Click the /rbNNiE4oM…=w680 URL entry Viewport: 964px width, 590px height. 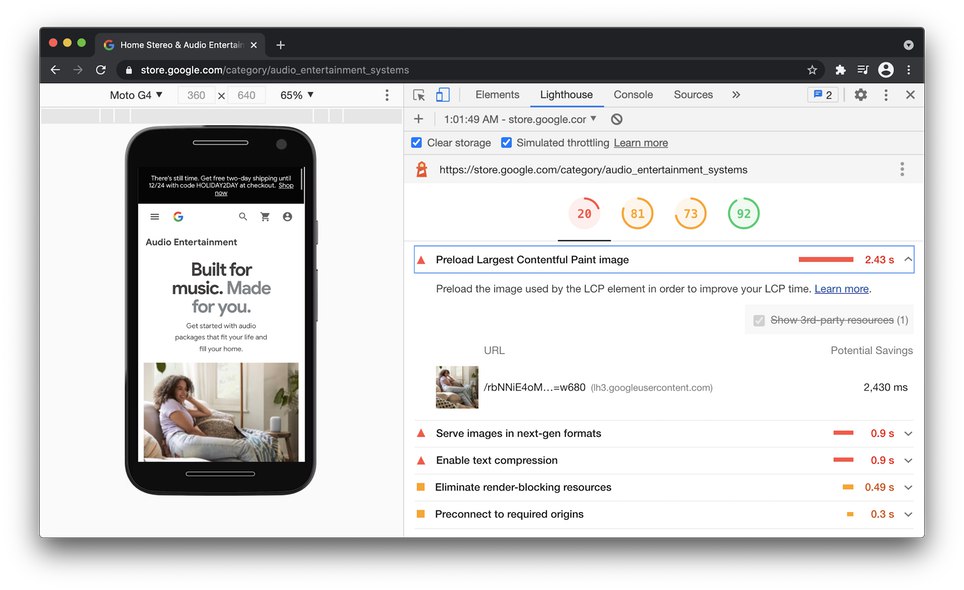(534, 387)
